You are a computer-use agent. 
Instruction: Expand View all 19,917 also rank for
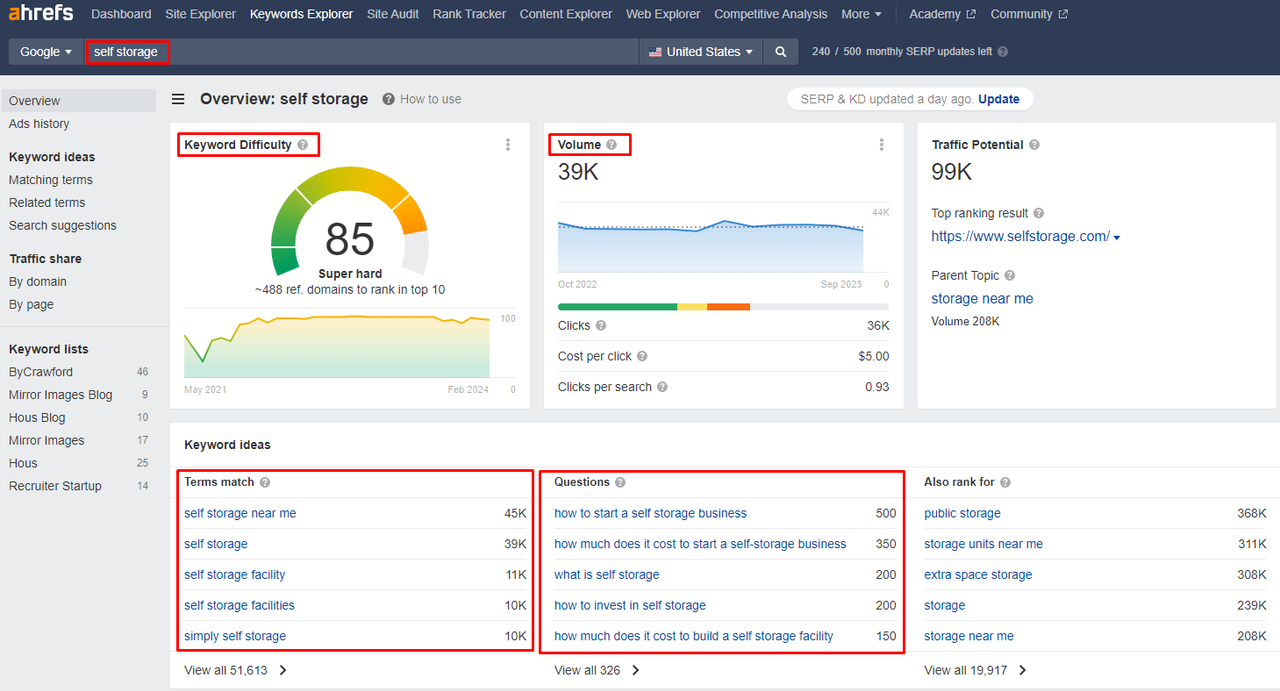[975, 670]
